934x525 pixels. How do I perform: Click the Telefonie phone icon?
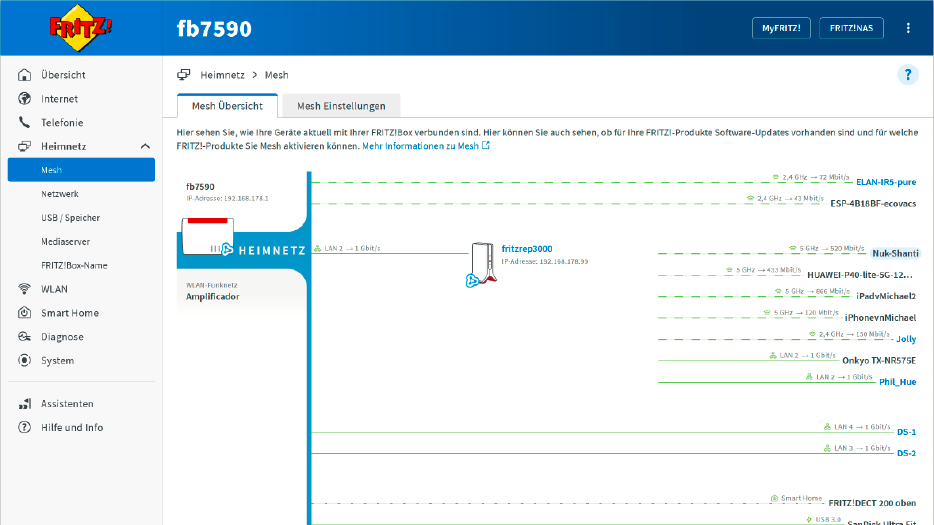click(x=24, y=122)
